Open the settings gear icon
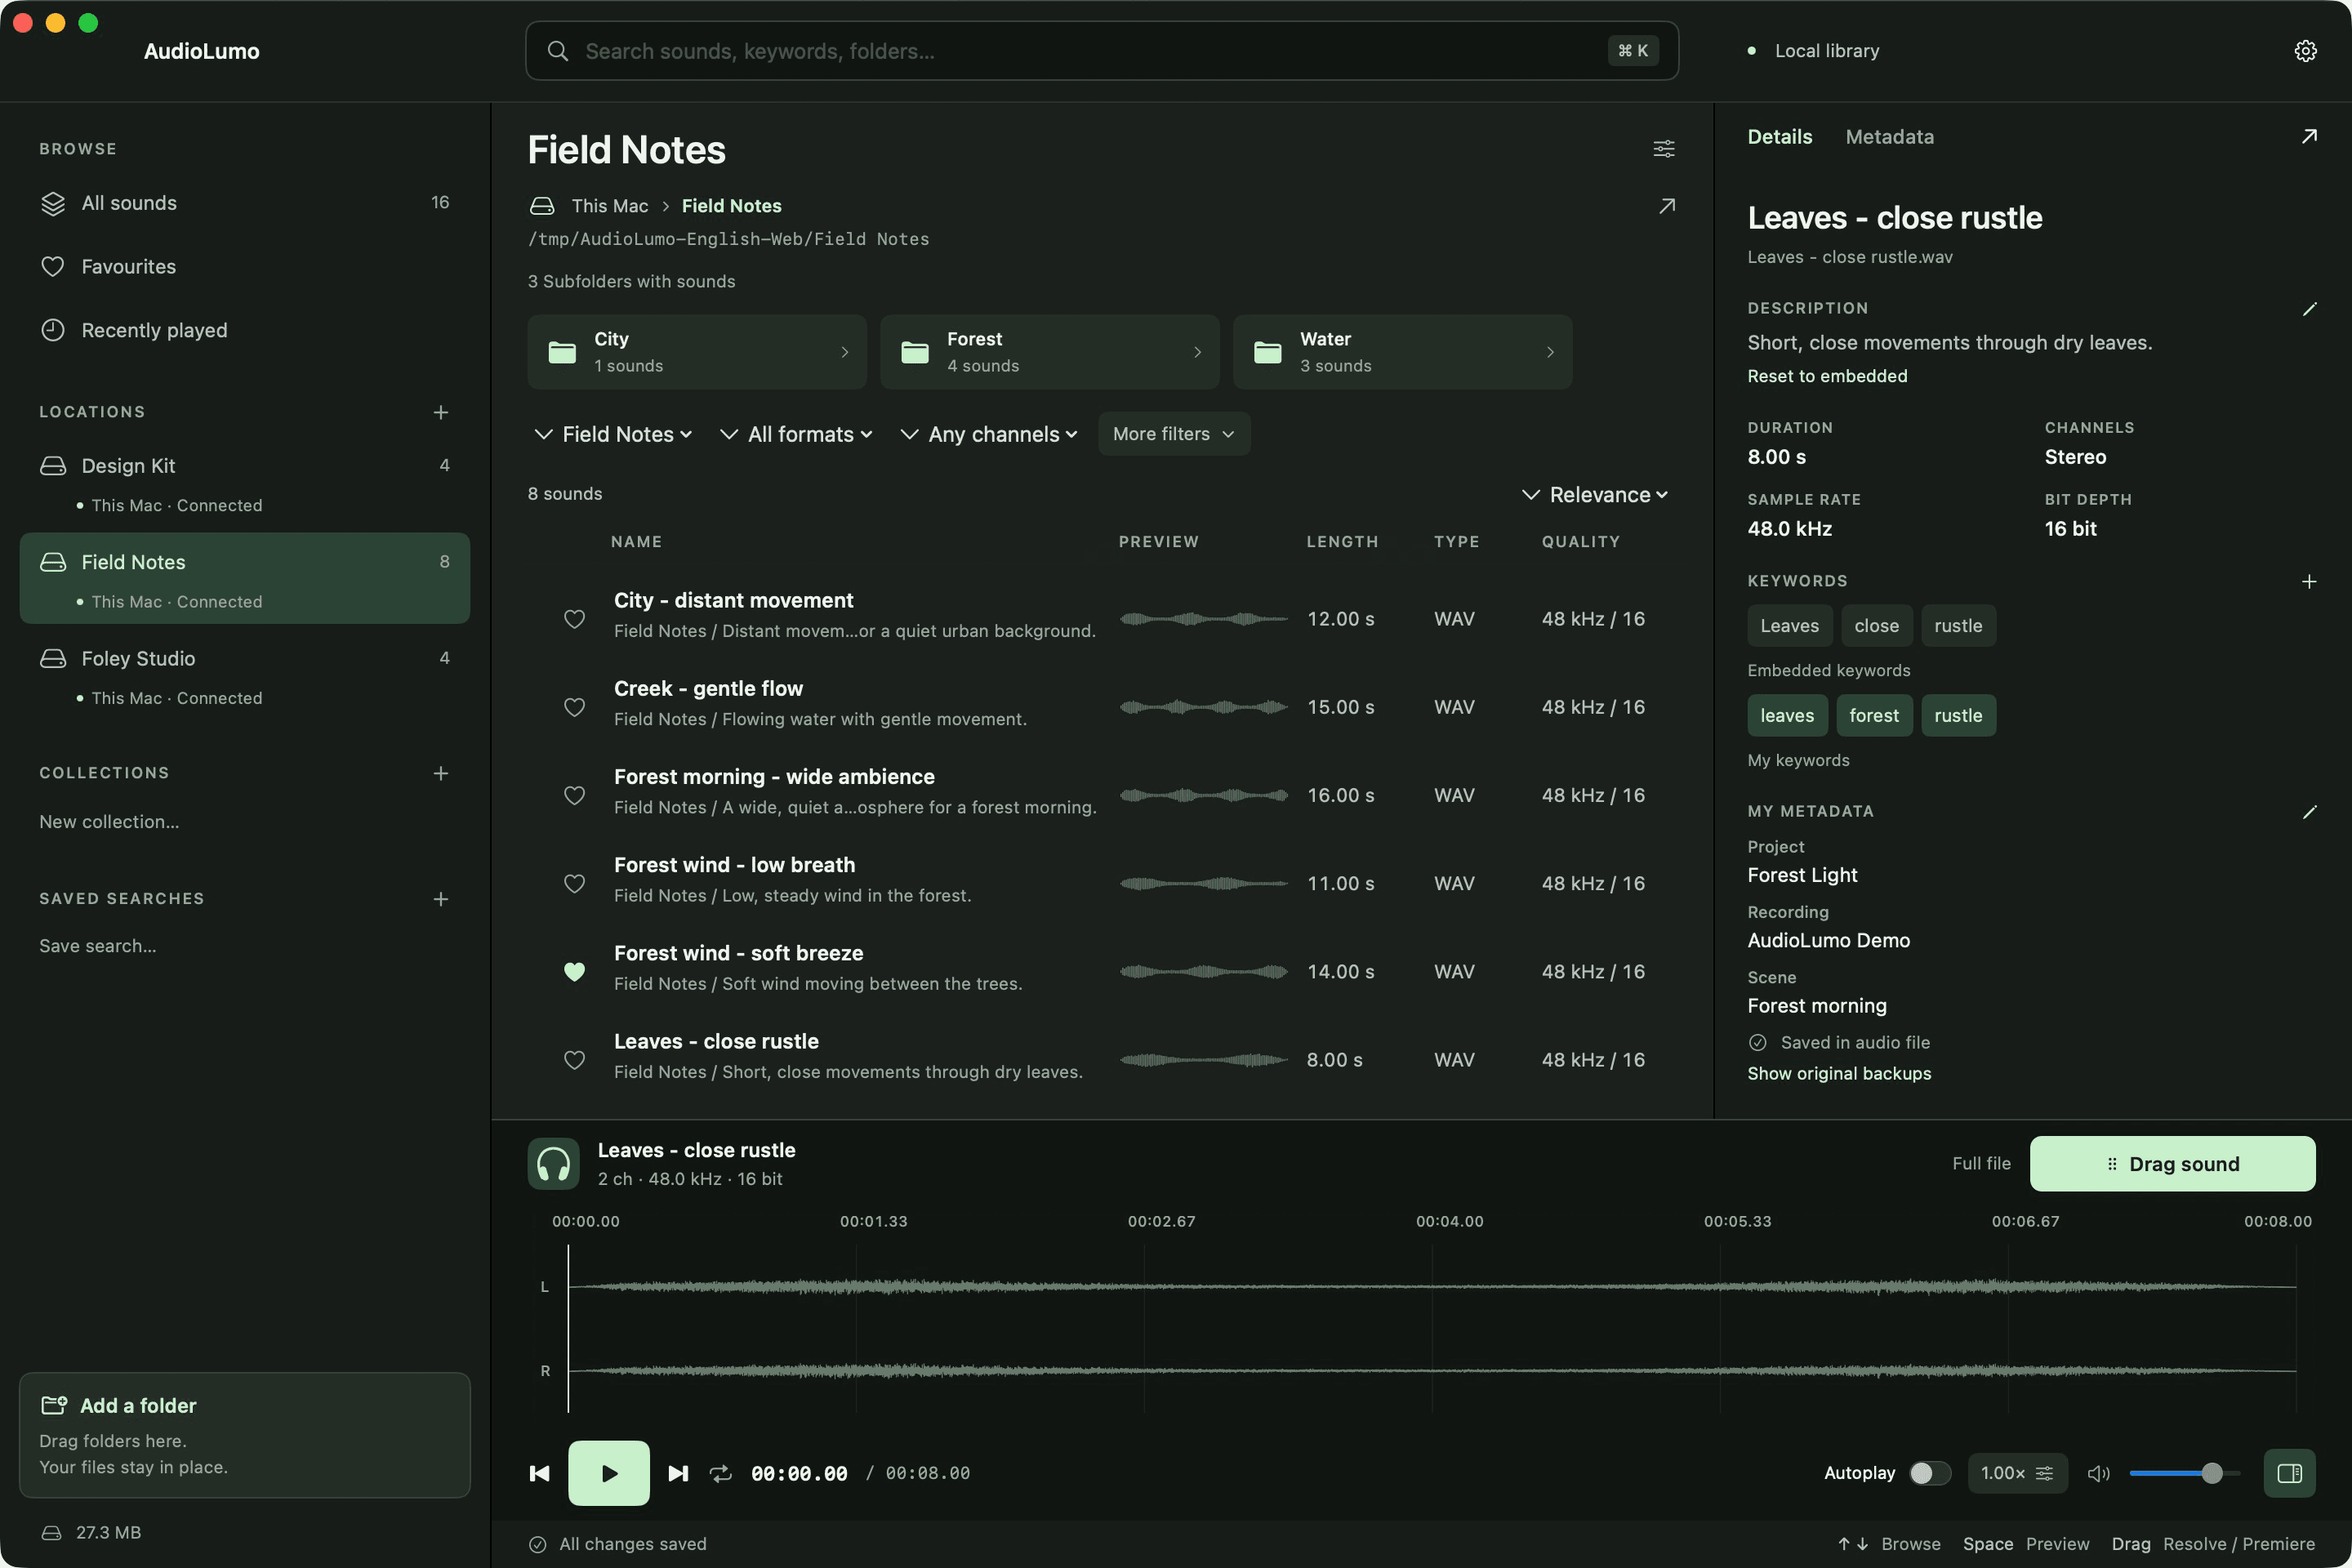Screen dimensions: 2352x1568 pyautogui.click(x=2305, y=51)
